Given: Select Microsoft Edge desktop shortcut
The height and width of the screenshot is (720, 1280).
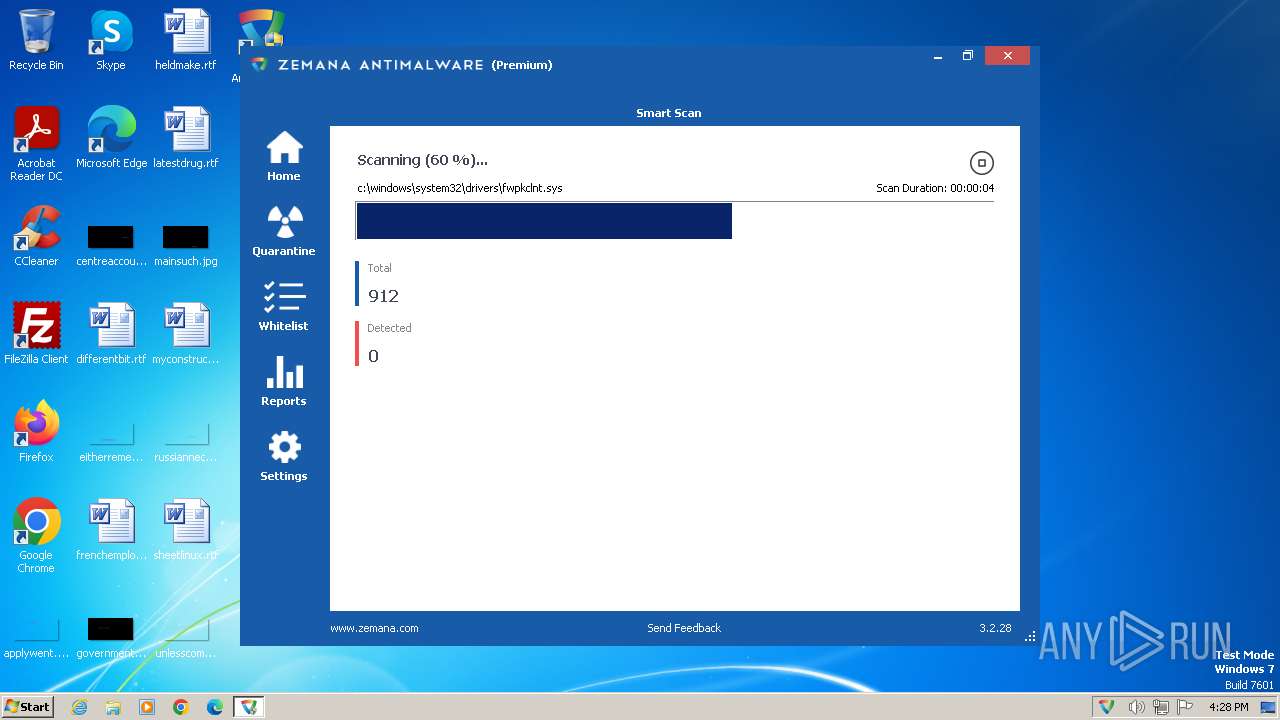Looking at the screenshot, I should pos(111,138).
